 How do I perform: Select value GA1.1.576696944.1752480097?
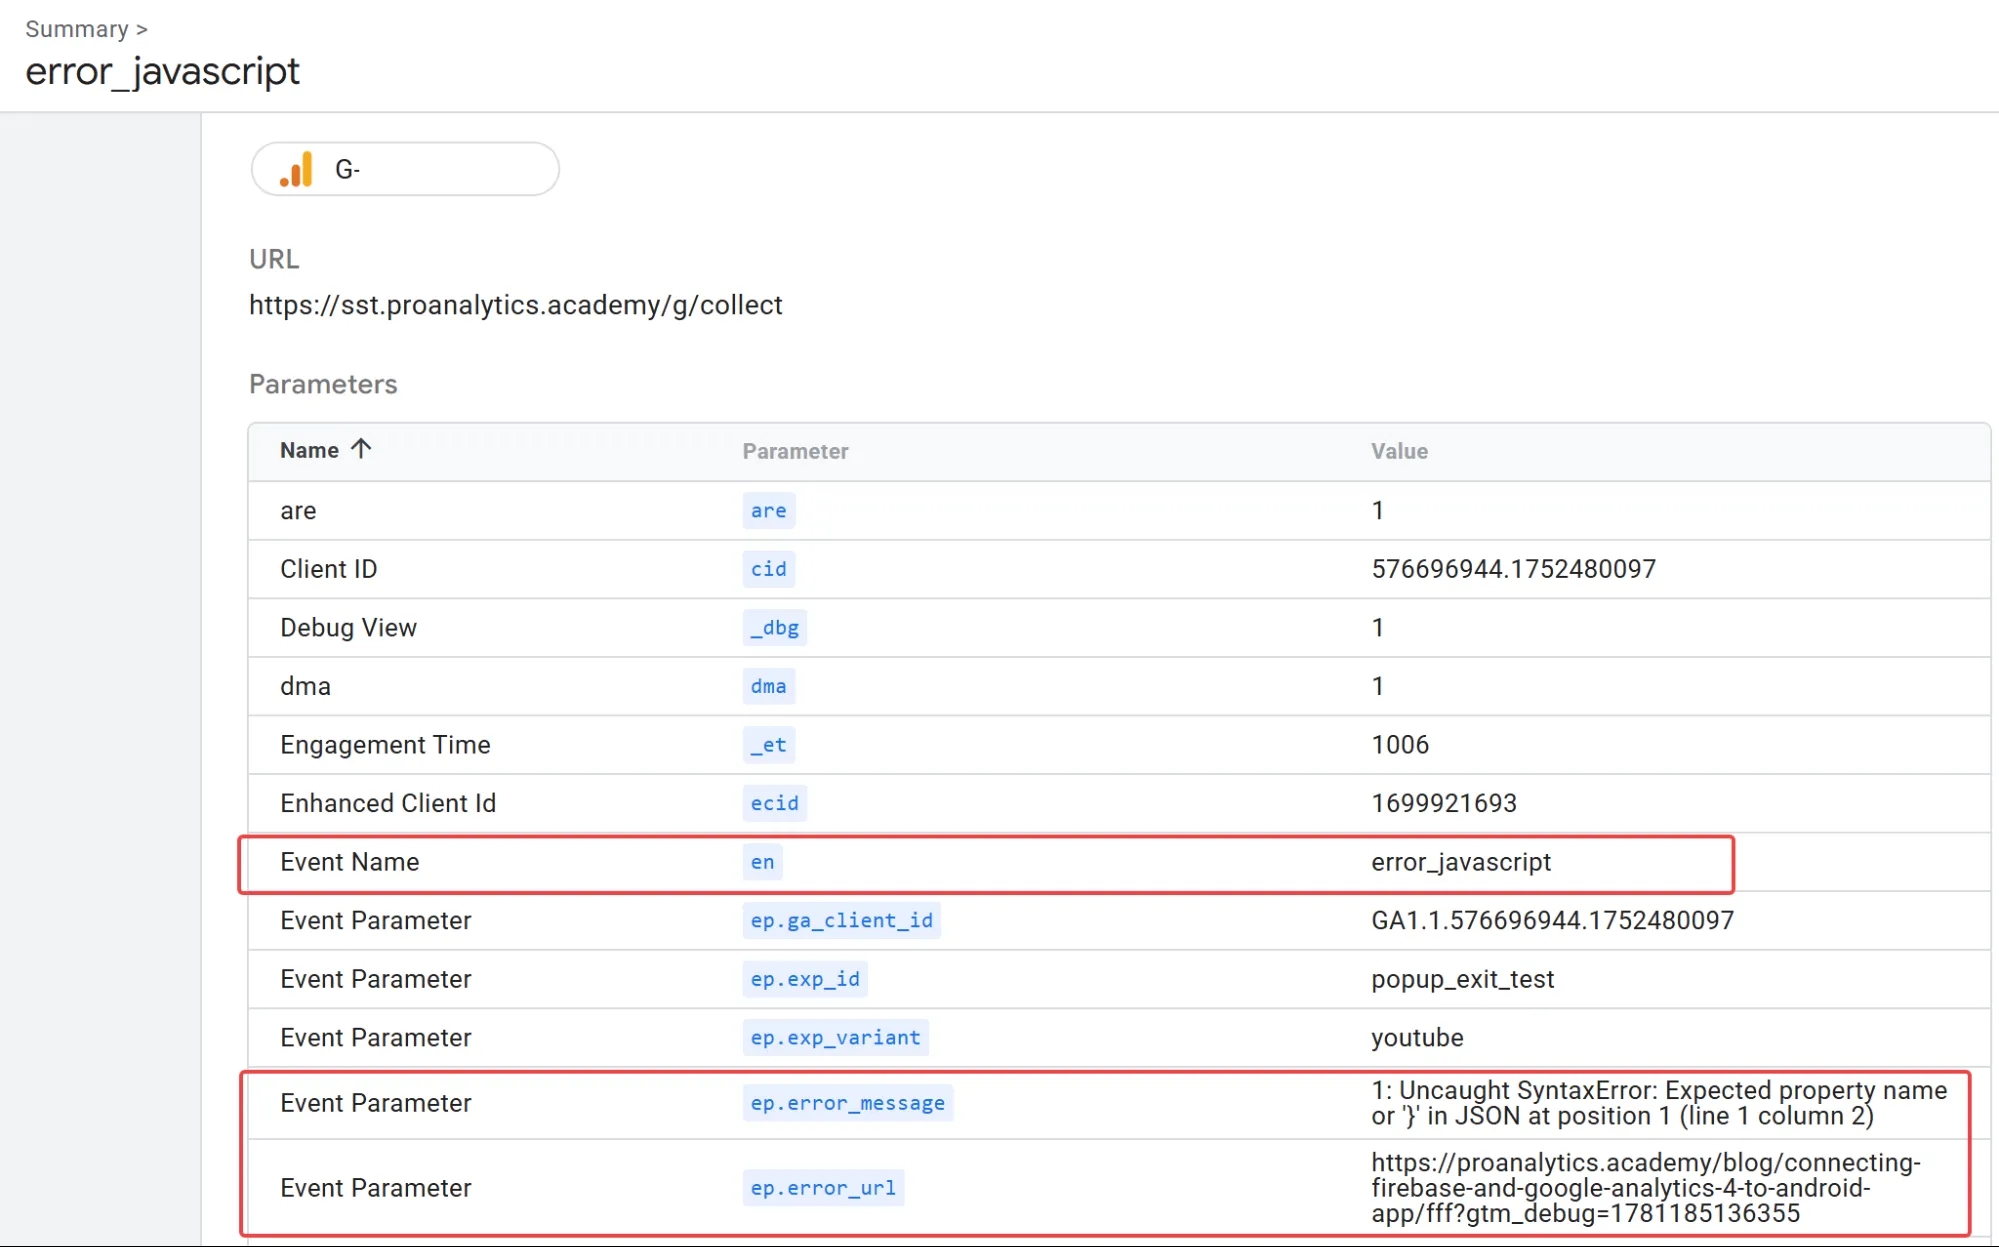pos(1552,920)
